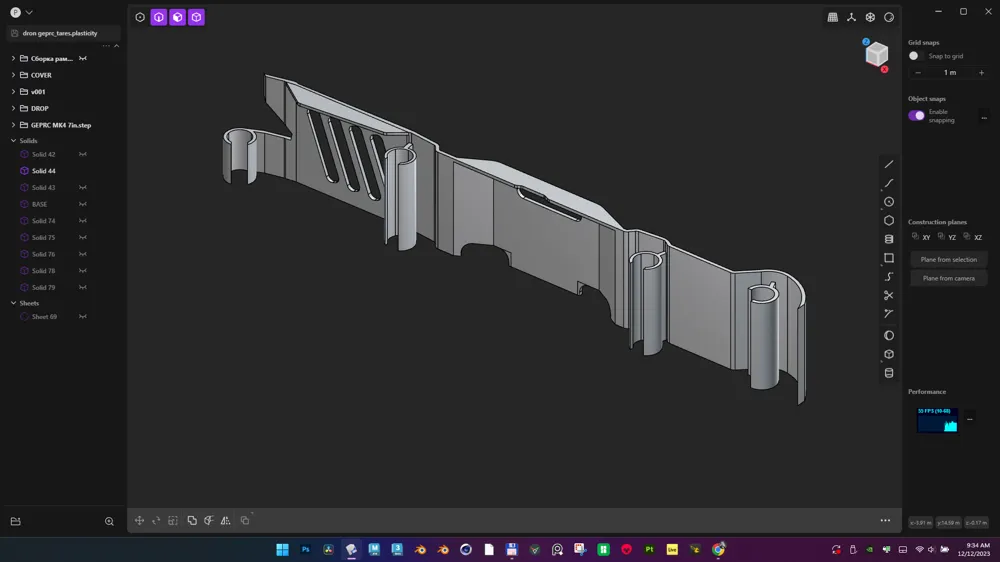Click the Move gizmo icon in bottom toolbar
The height and width of the screenshot is (562, 1000).
tap(139, 521)
